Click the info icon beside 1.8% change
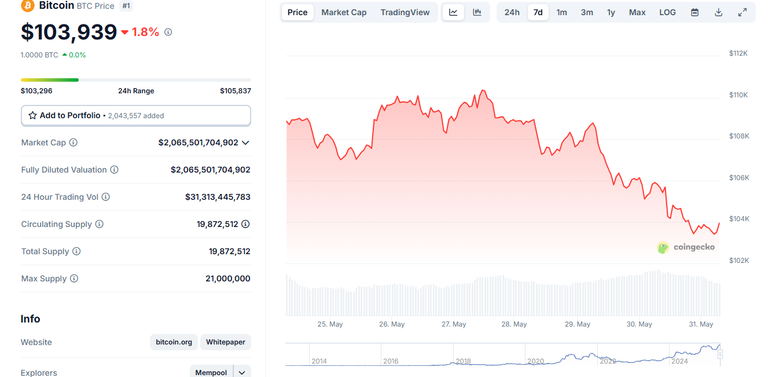 pos(168,32)
